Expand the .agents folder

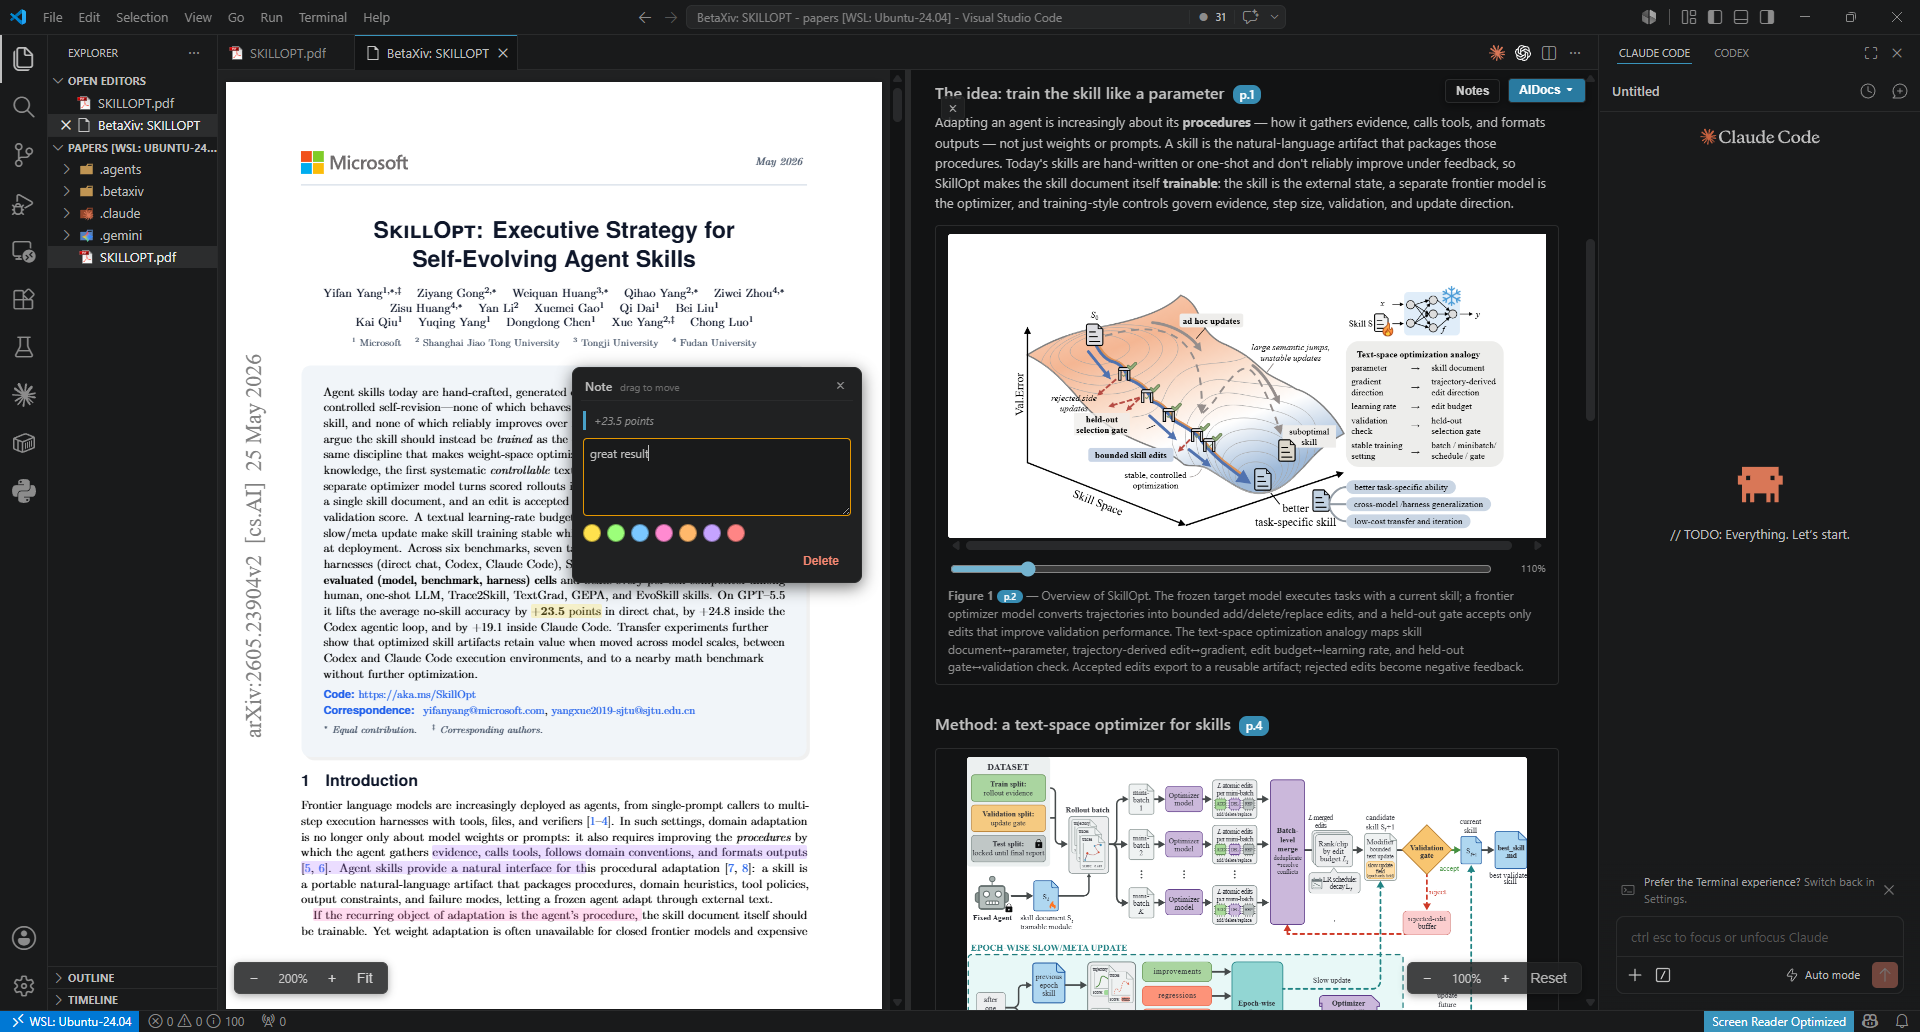coord(121,169)
